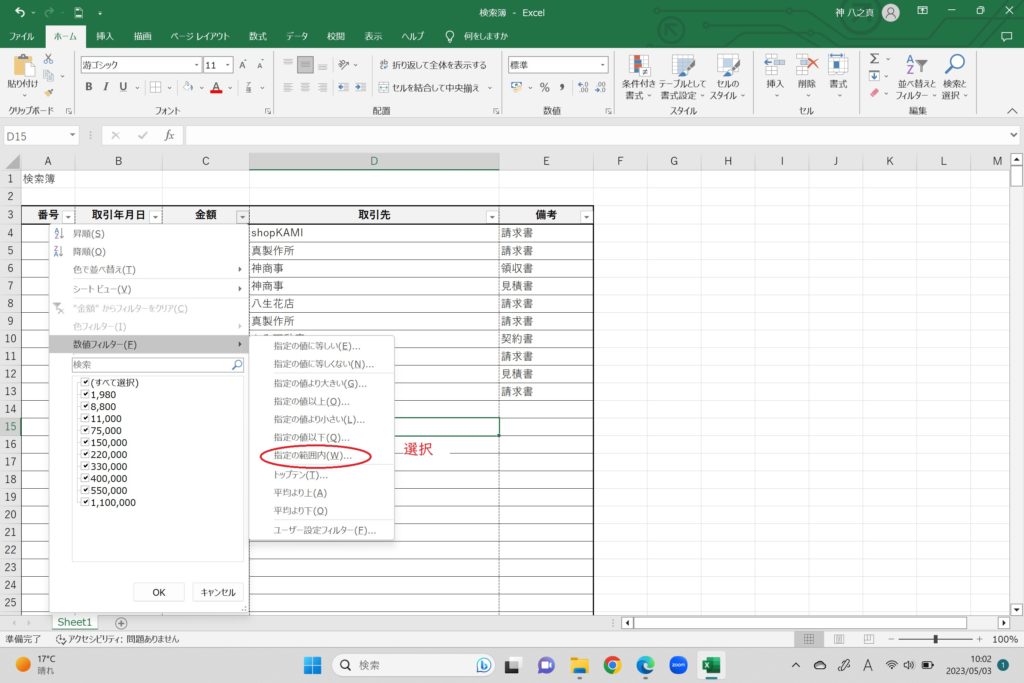The height and width of the screenshot is (683, 1024).
Task: Click the キャンセル button
Action: [217, 592]
